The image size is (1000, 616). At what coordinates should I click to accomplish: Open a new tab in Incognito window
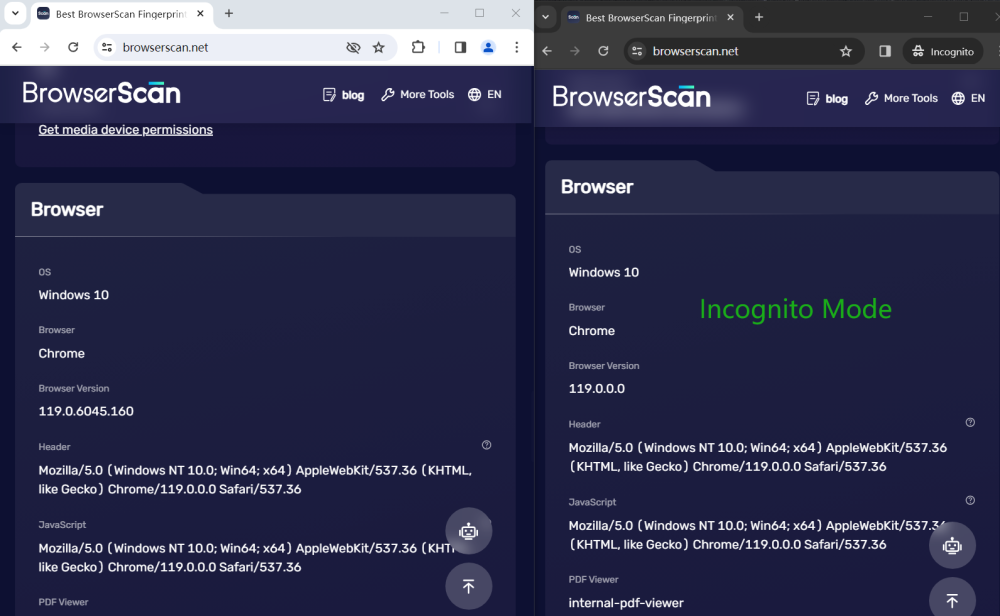click(x=759, y=17)
